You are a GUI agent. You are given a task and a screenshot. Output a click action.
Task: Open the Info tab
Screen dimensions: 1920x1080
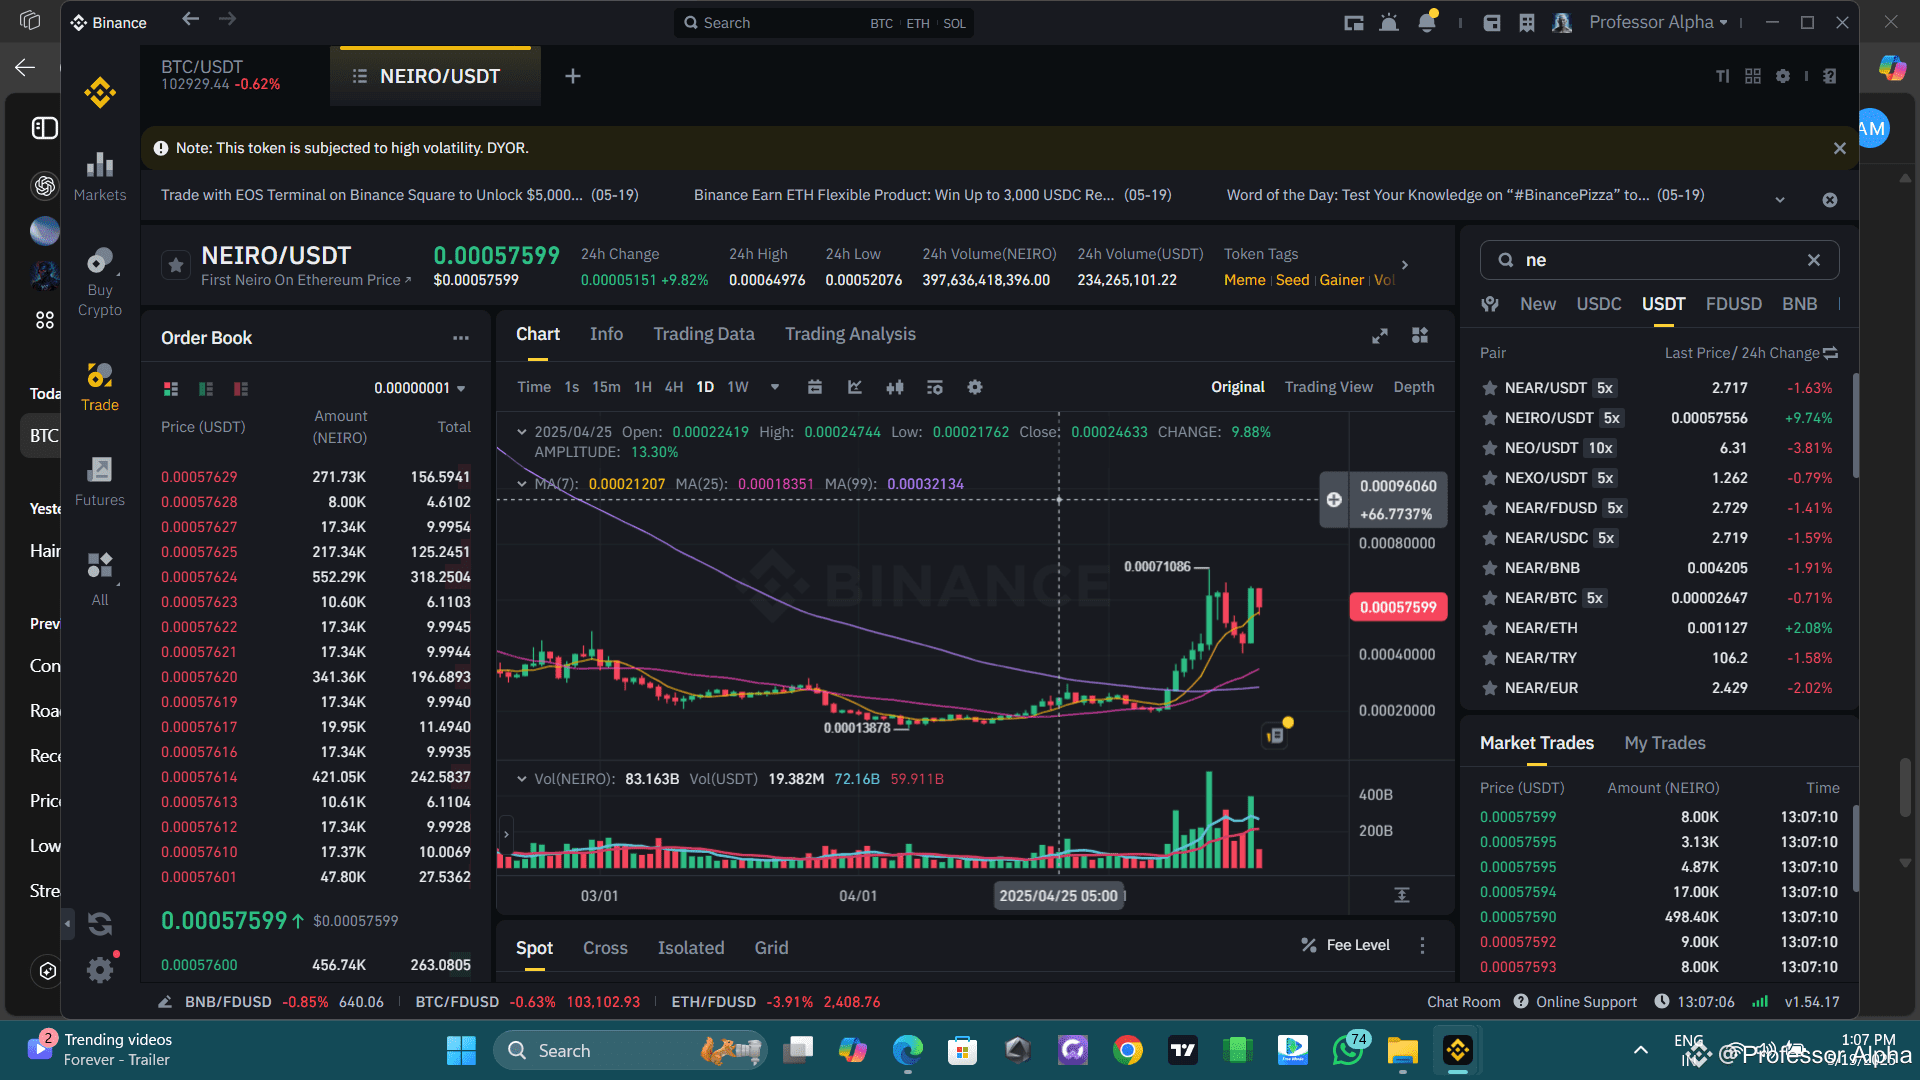coord(606,334)
